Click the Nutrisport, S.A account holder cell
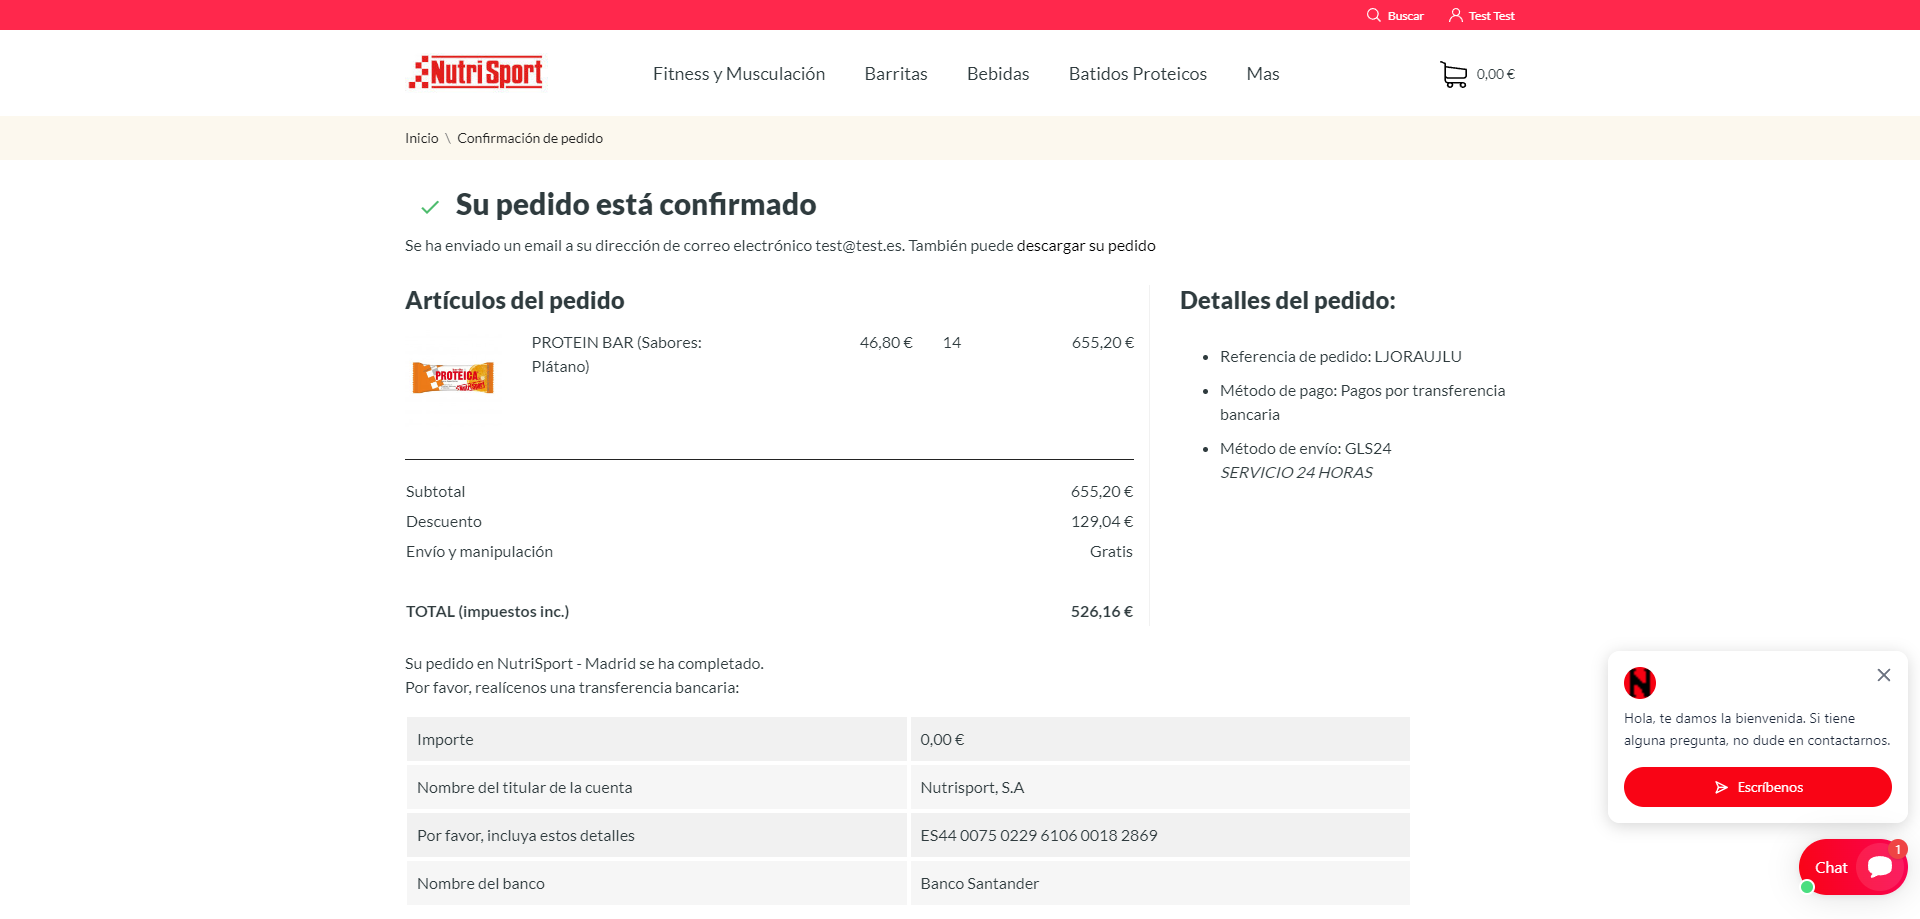The width and height of the screenshot is (1920, 919). [1160, 788]
